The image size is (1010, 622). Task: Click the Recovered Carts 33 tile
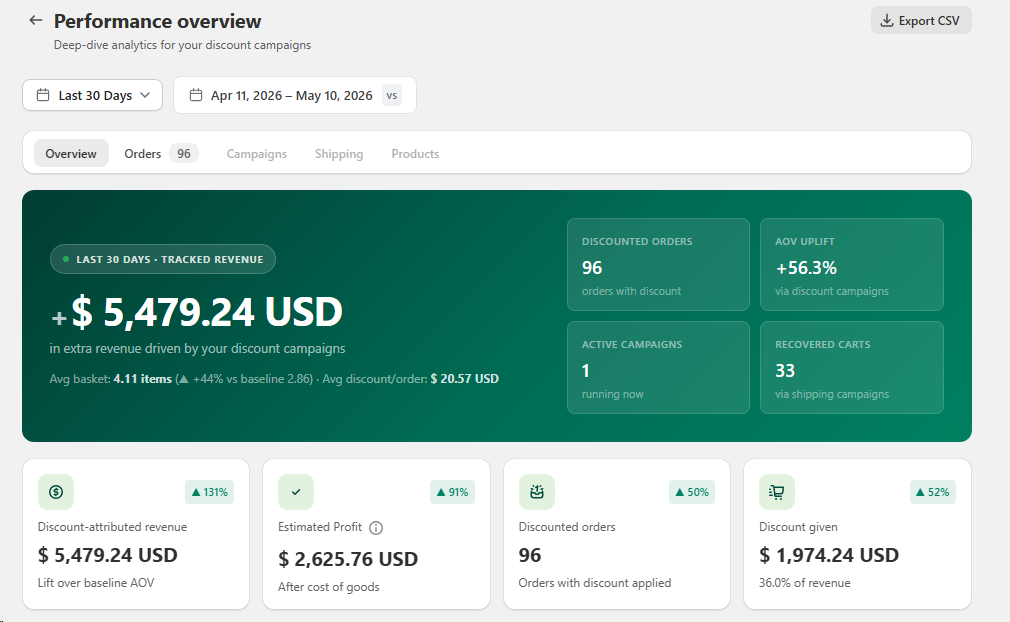(852, 368)
